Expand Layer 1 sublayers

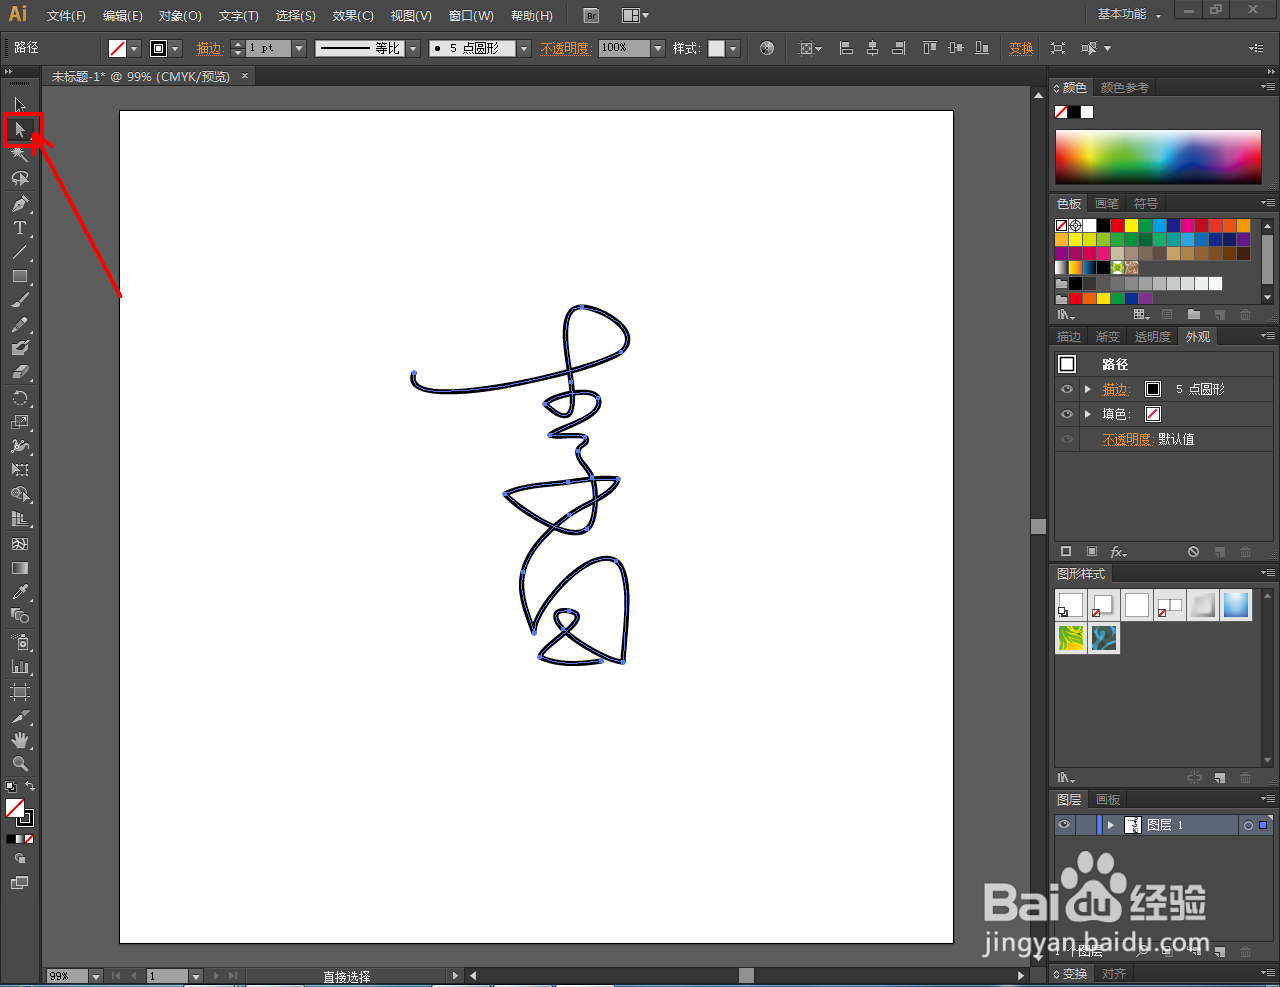(1111, 825)
